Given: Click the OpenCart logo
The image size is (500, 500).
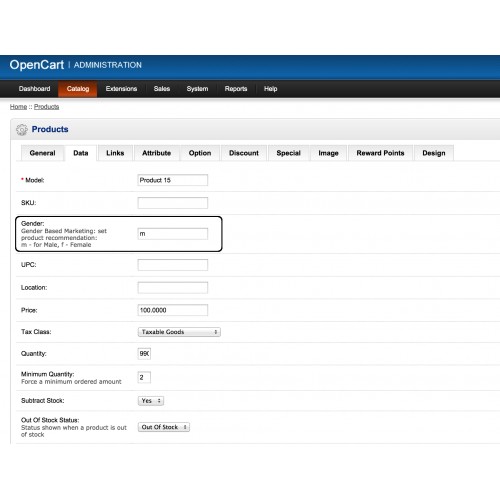Looking at the screenshot, I should point(37,65).
